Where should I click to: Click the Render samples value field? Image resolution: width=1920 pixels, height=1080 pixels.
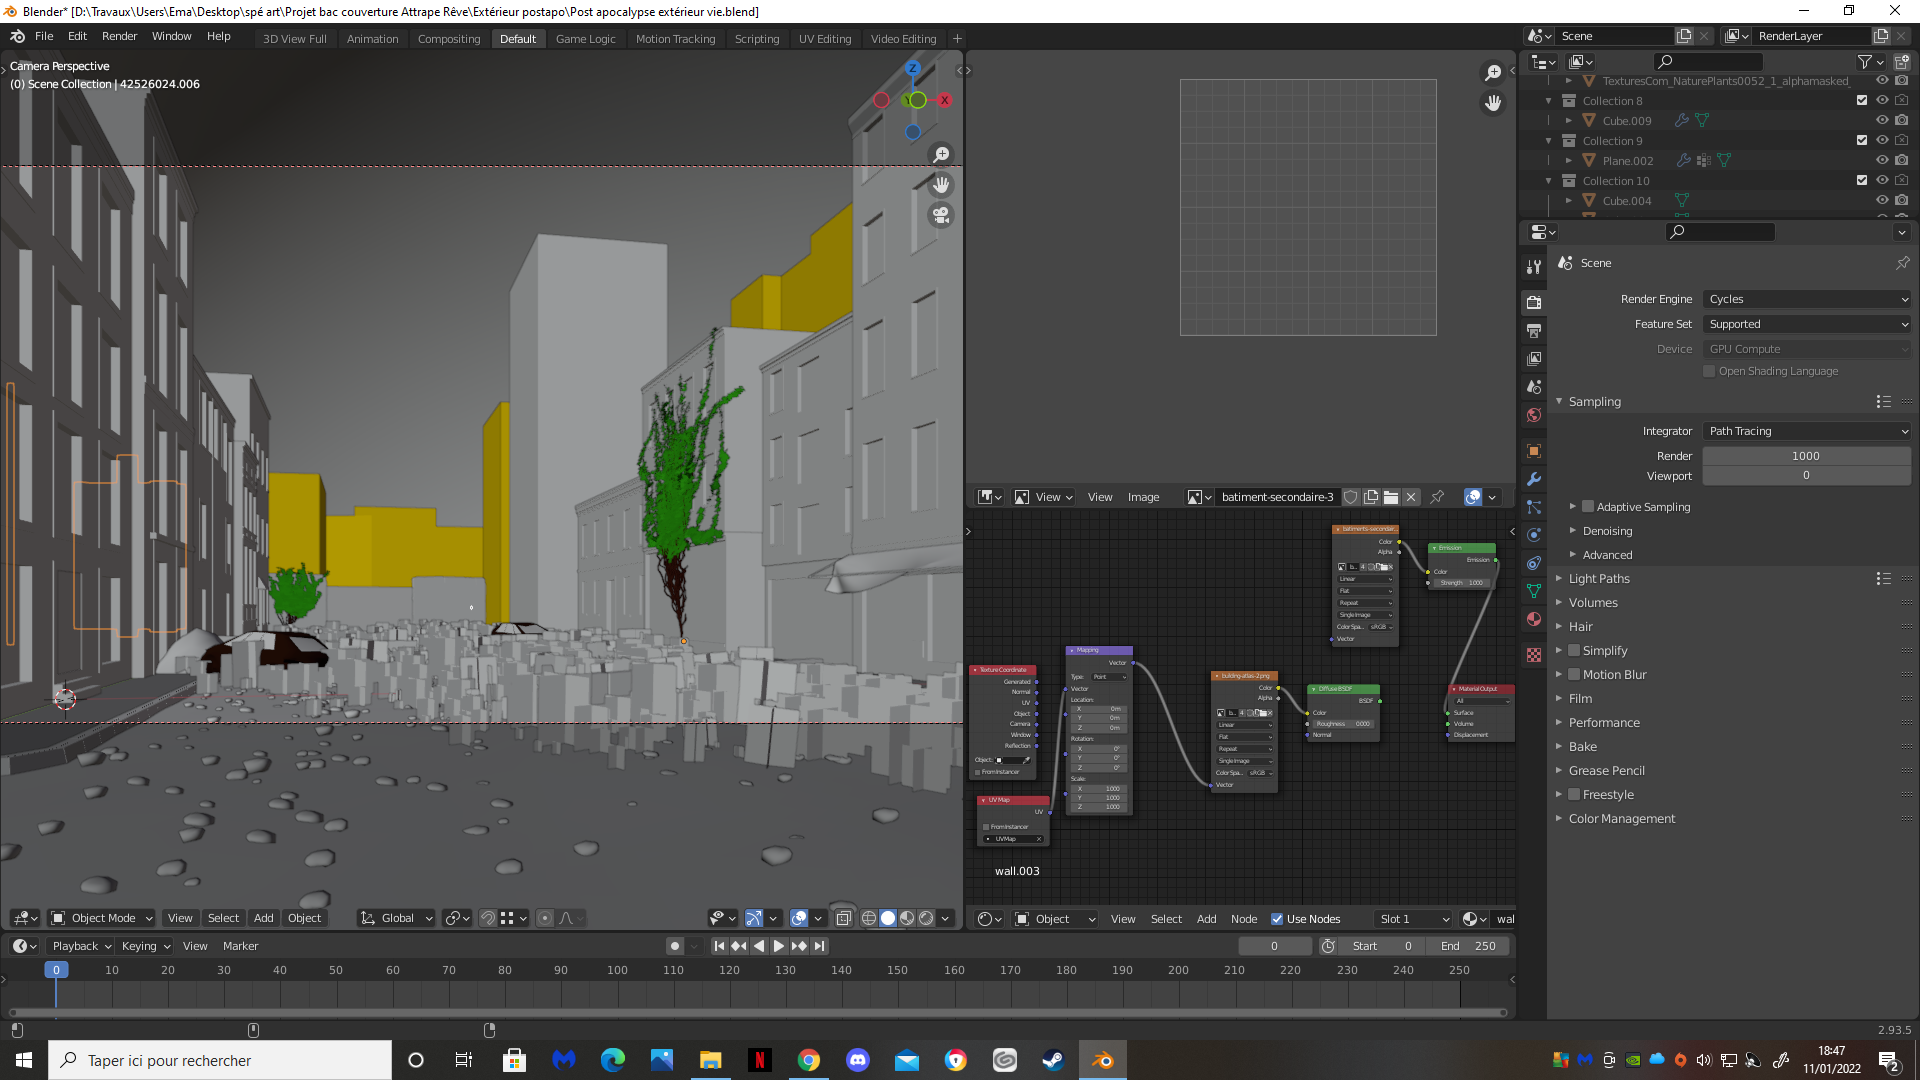point(1806,456)
